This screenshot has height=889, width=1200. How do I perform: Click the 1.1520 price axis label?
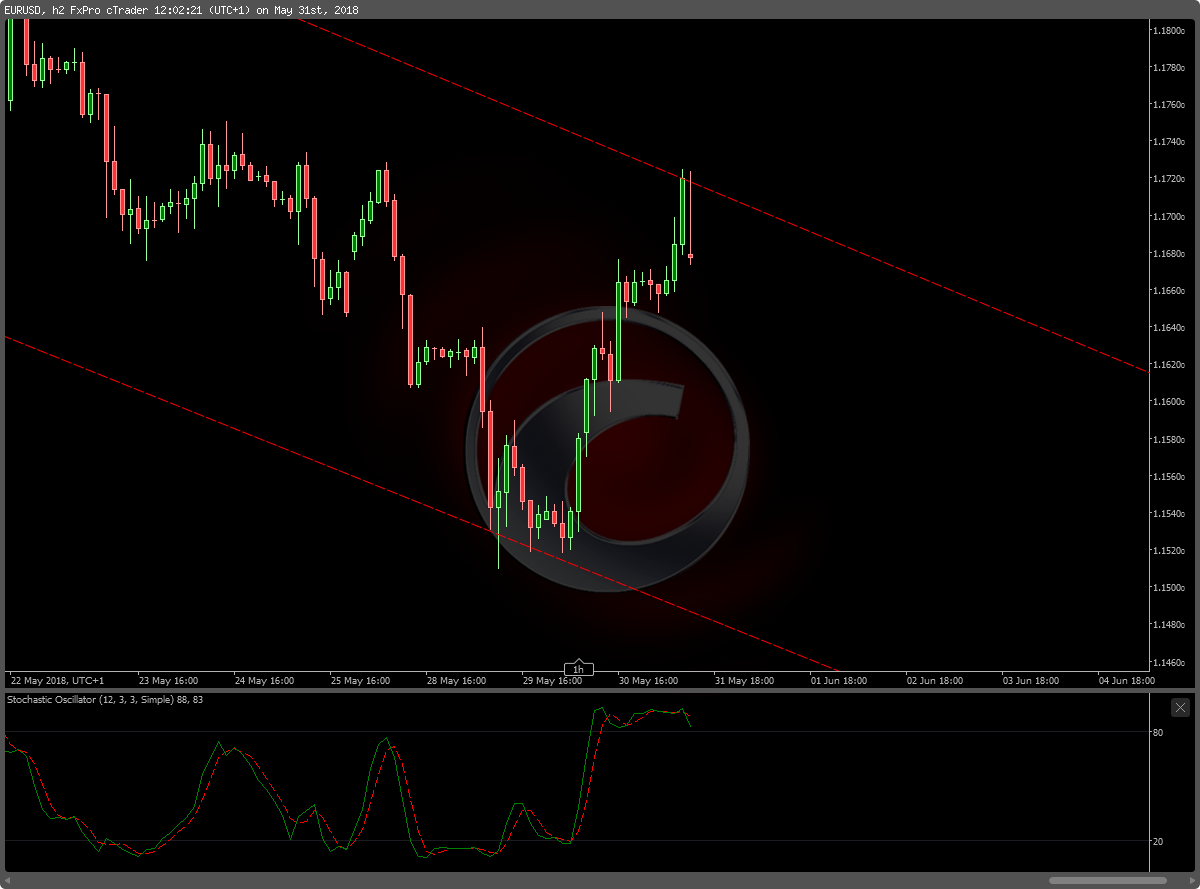[x=1168, y=551]
